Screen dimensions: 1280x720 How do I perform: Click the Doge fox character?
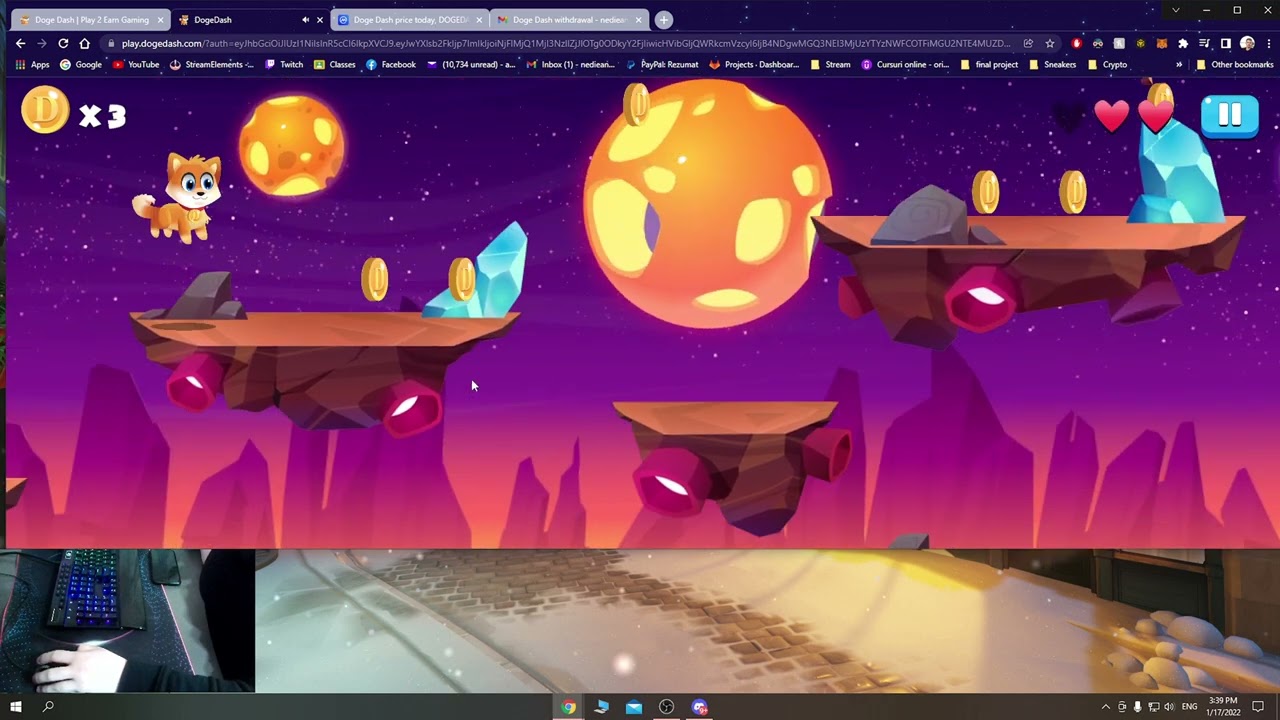click(x=180, y=197)
